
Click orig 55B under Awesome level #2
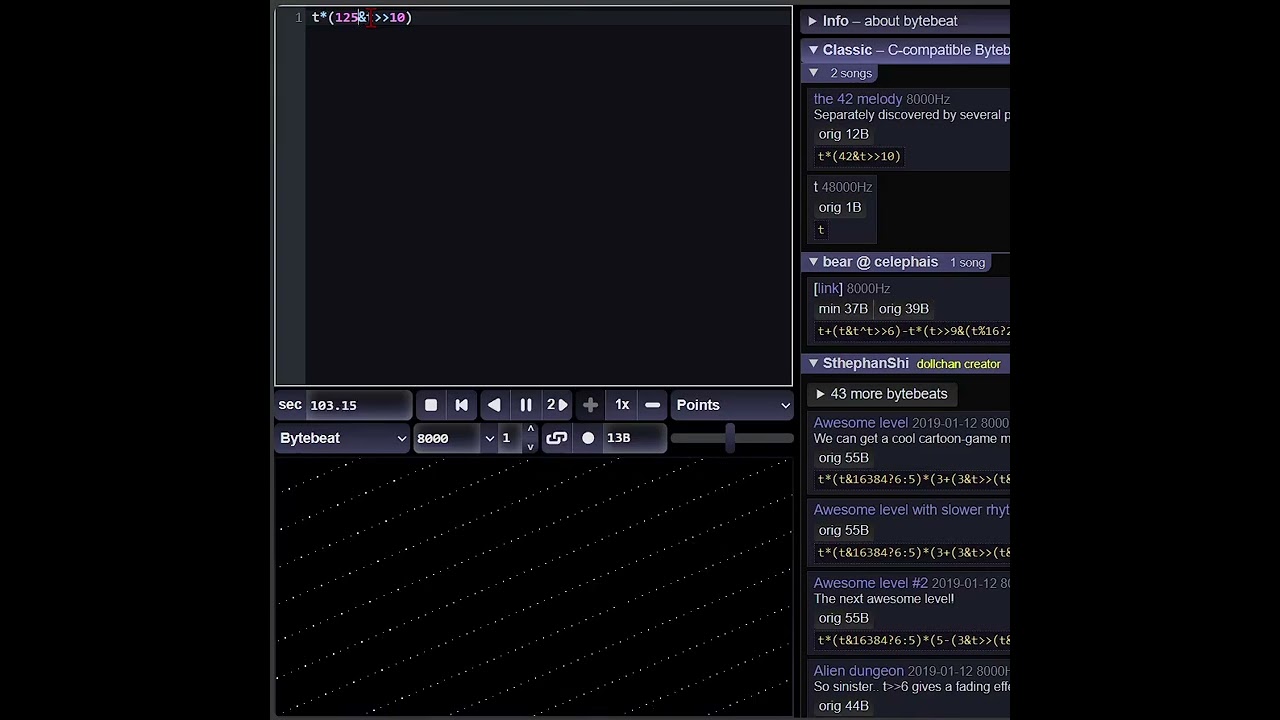844,618
